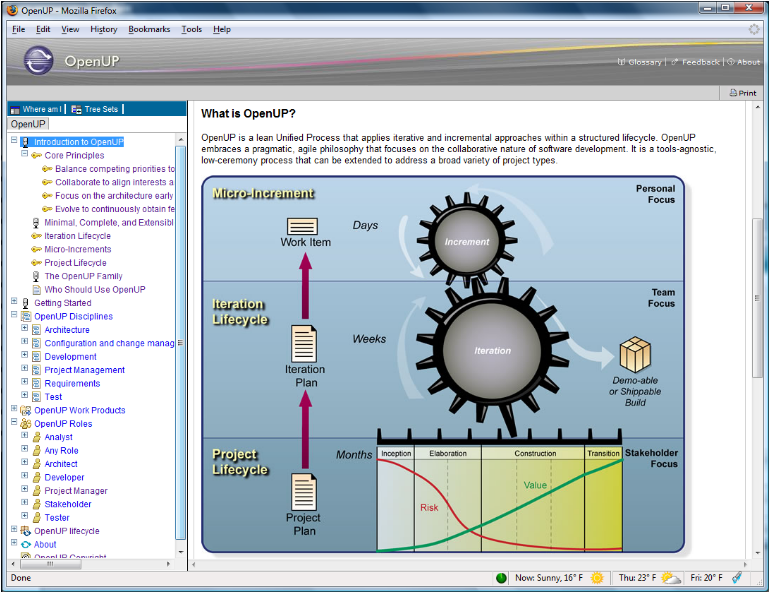Click the key icon beside Iteration Lifecycle
The height and width of the screenshot is (593, 770).
point(36,236)
